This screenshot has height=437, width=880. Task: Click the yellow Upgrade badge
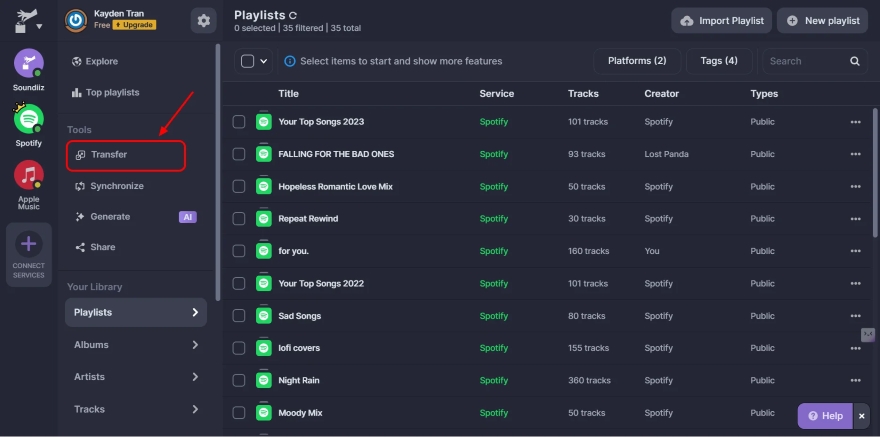134,25
